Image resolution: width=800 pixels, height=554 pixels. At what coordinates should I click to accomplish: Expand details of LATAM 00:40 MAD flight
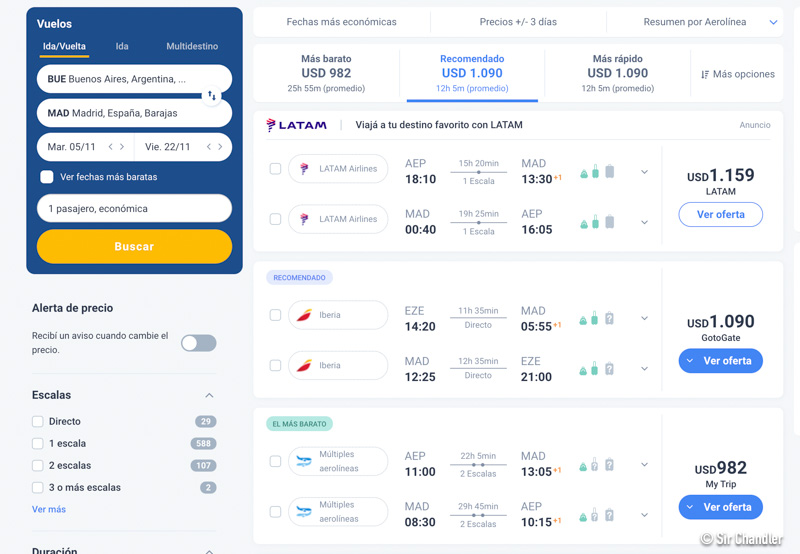coord(644,222)
